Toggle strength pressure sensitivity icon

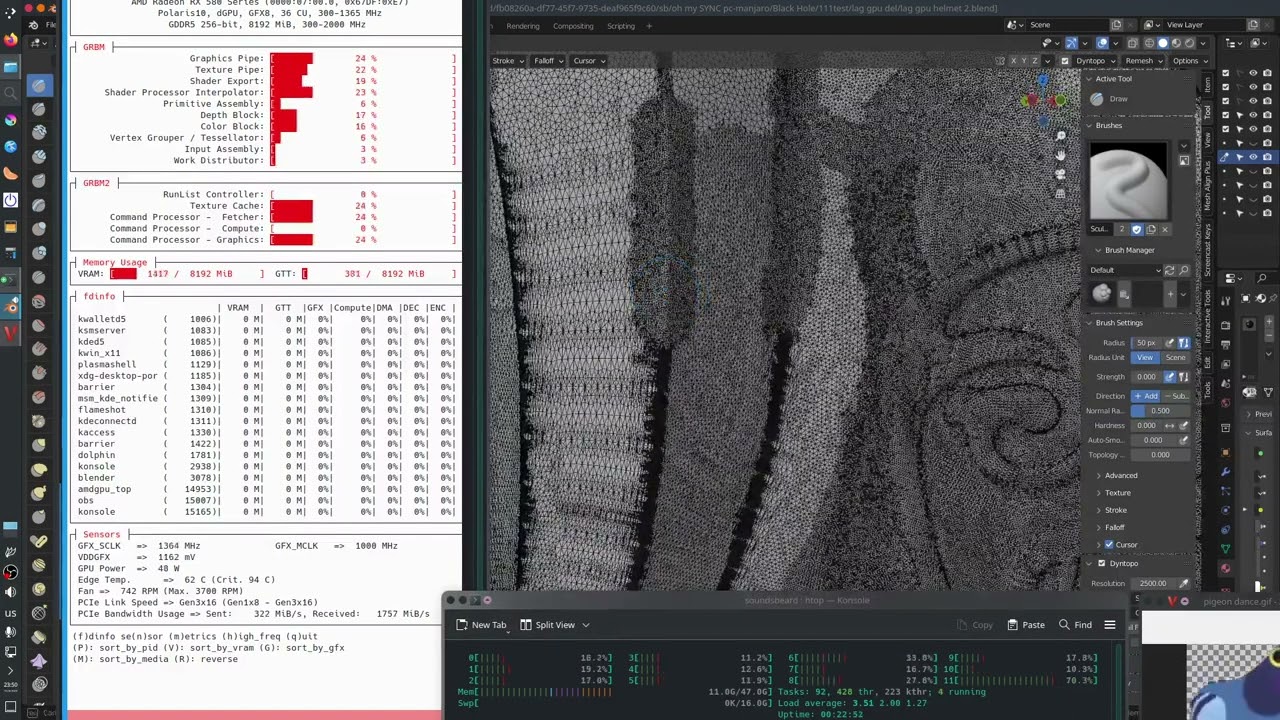[1171, 377]
